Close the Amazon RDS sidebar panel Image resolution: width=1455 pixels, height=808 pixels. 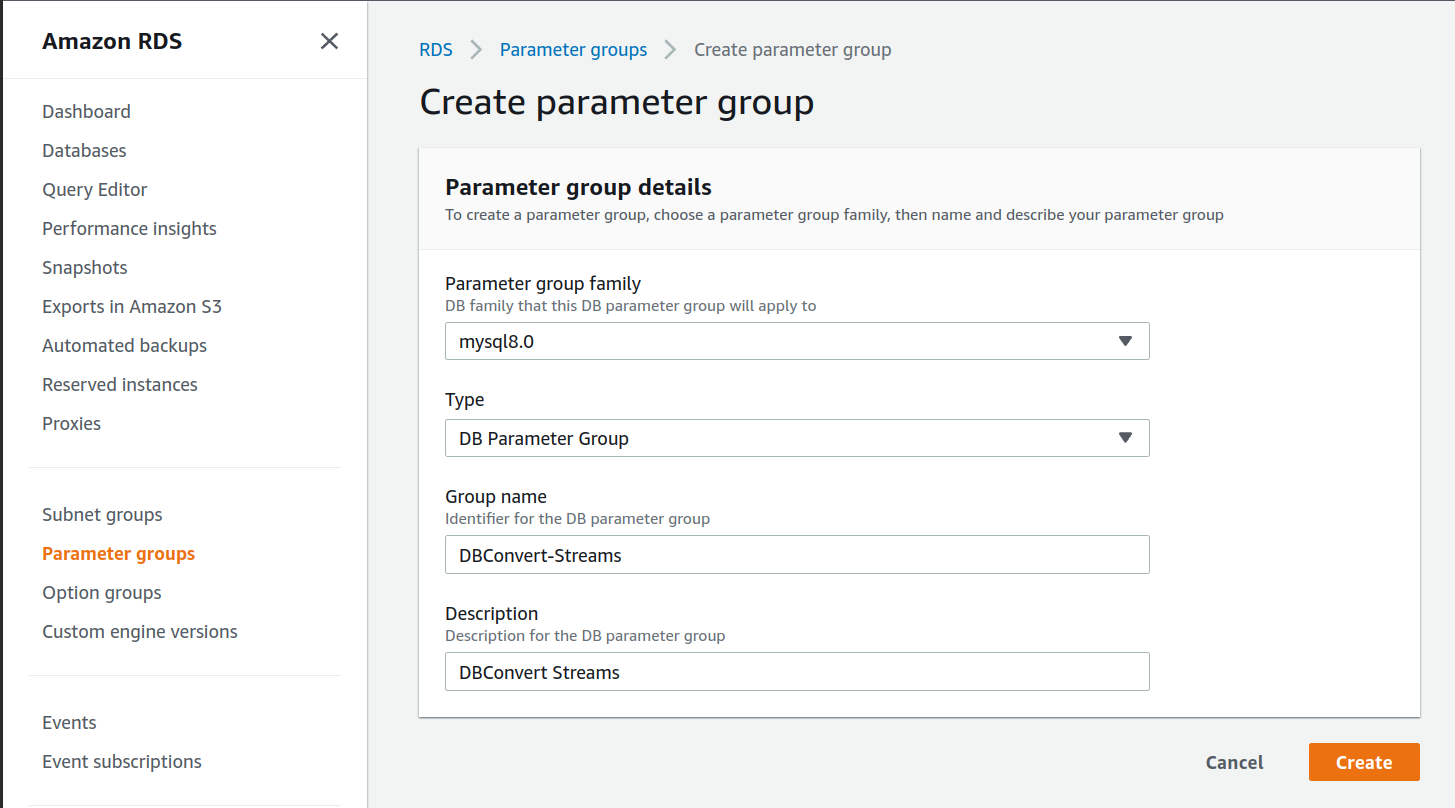(x=329, y=41)
